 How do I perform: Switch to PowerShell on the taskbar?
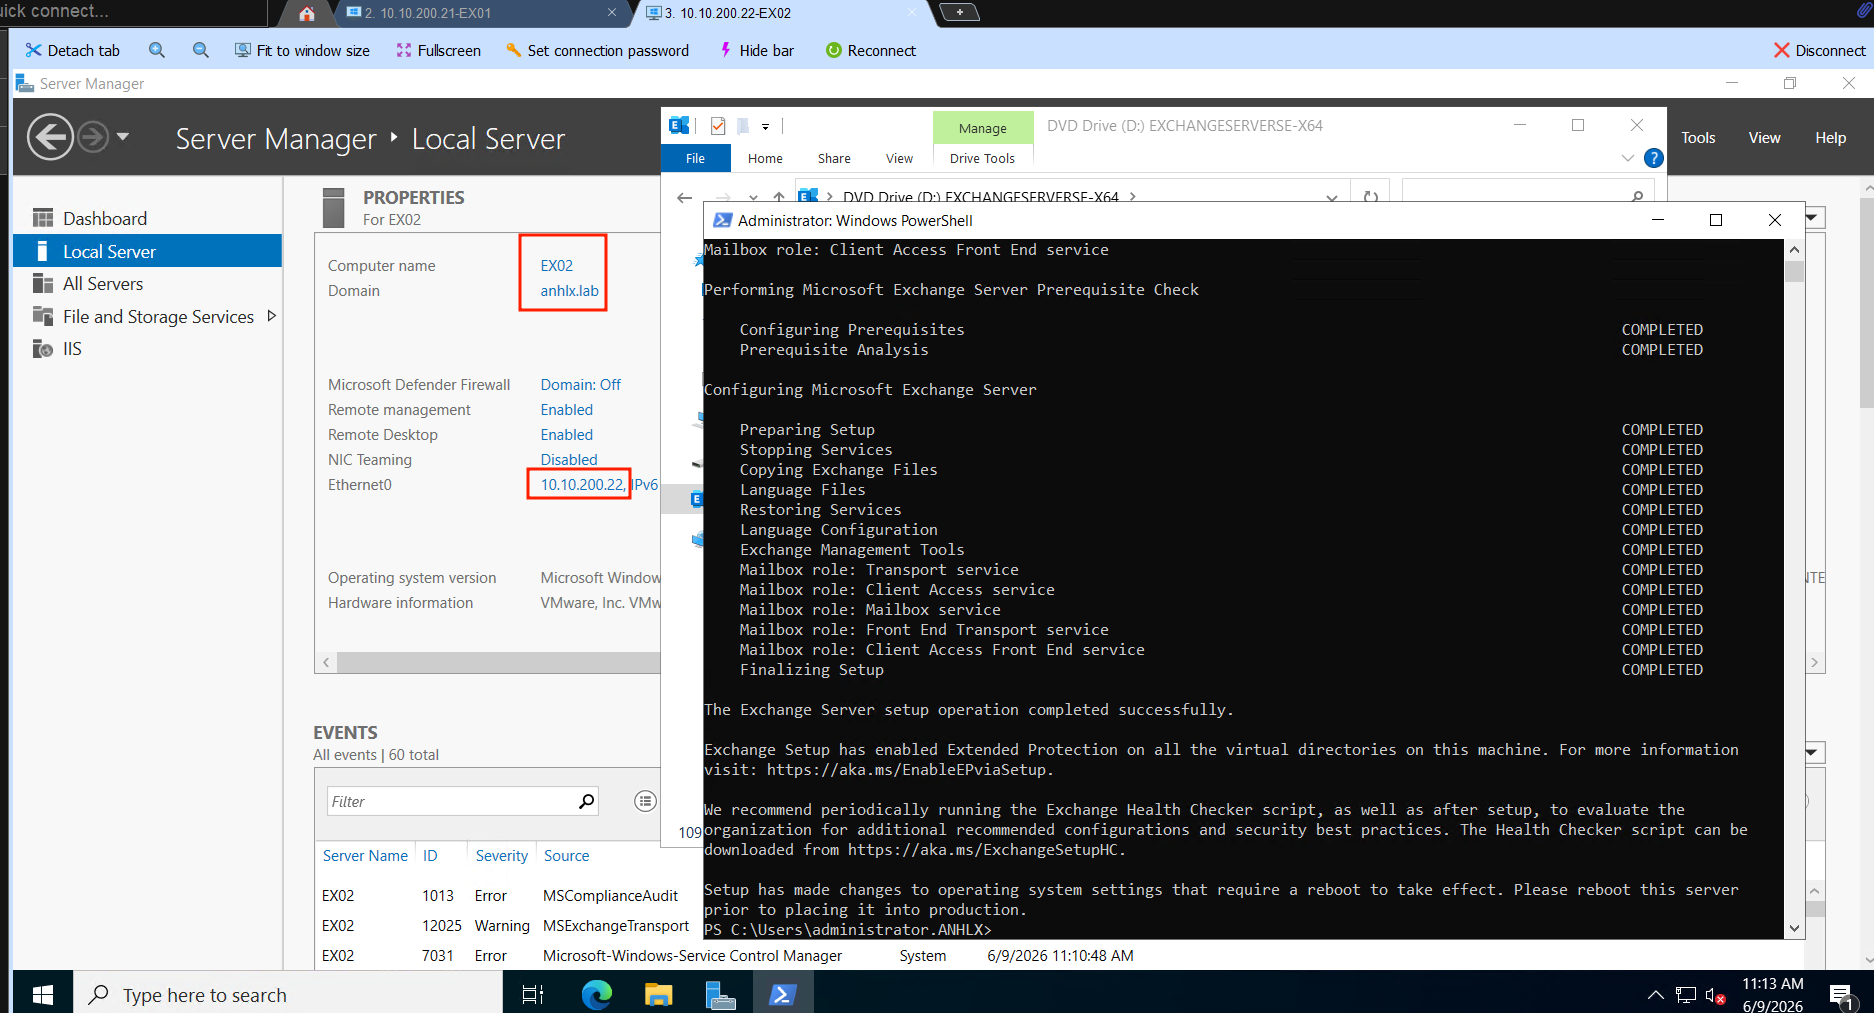pos(782,994)
